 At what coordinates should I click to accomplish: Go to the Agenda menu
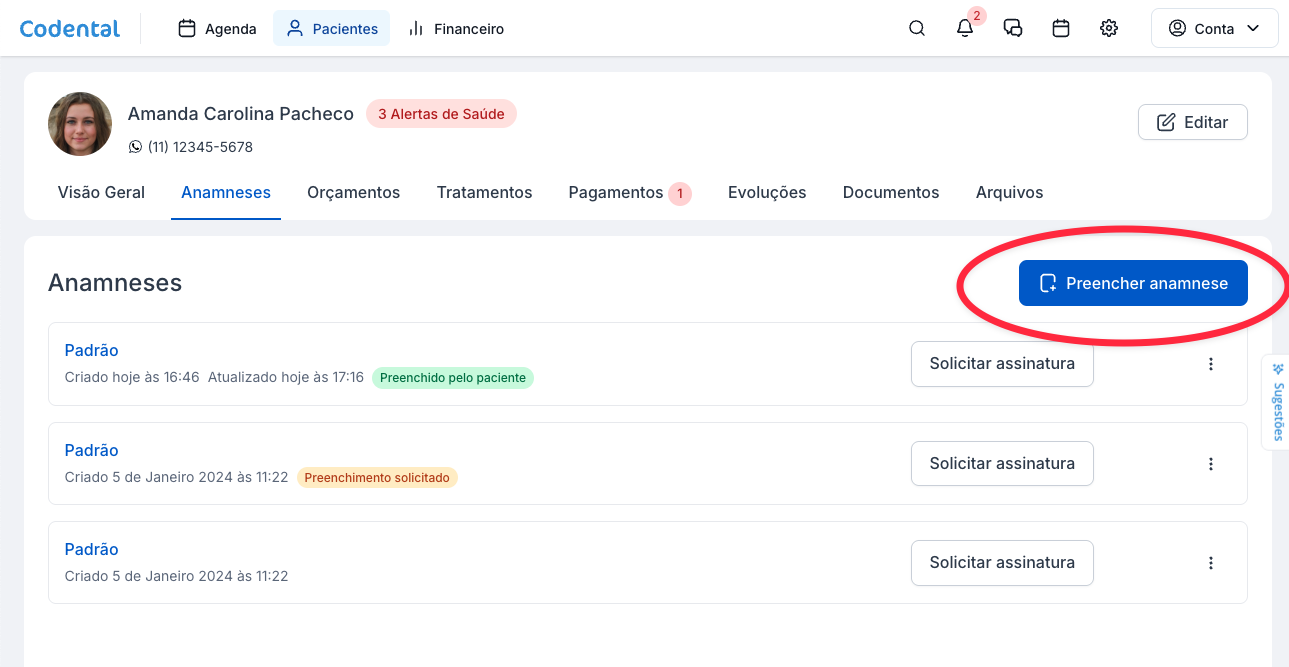click(x=217, y=29)
